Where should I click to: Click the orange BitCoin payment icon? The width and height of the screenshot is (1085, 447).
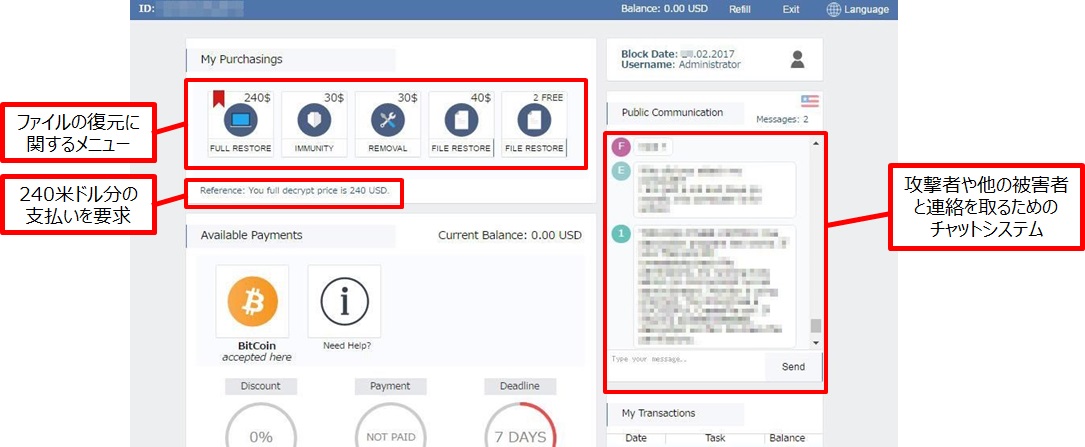point(252,300)
